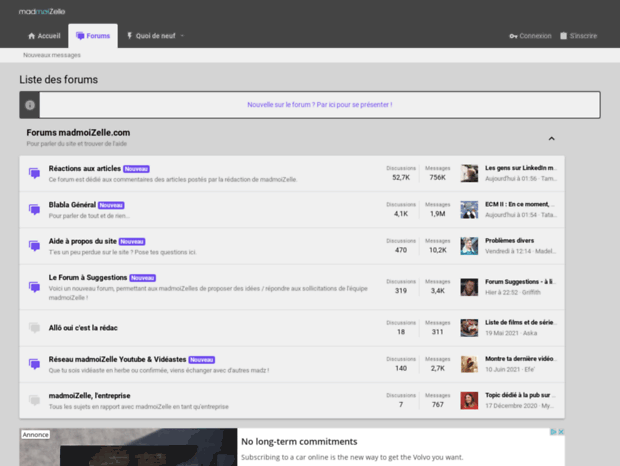Viewport: 620px width, 466px height.
Task: Click forum icon beside Réseau madmoiZelle Youtube
Action: tap(34, 364)
